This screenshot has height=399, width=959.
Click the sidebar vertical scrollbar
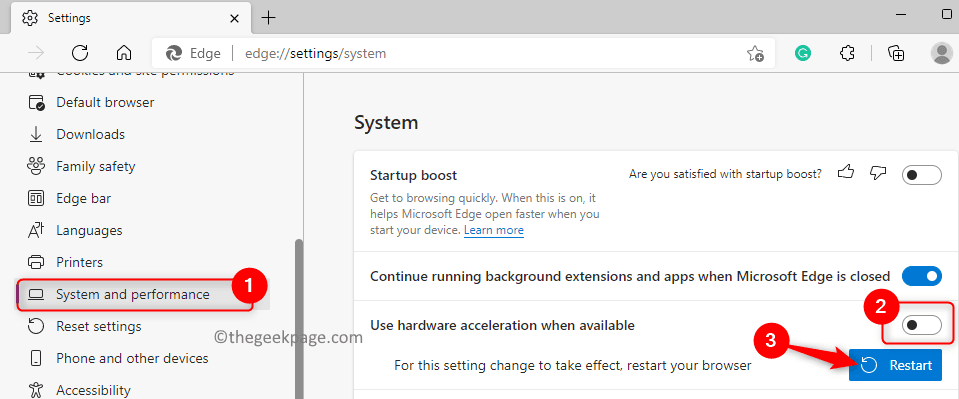pyautogui.click(x=299, y=318)
